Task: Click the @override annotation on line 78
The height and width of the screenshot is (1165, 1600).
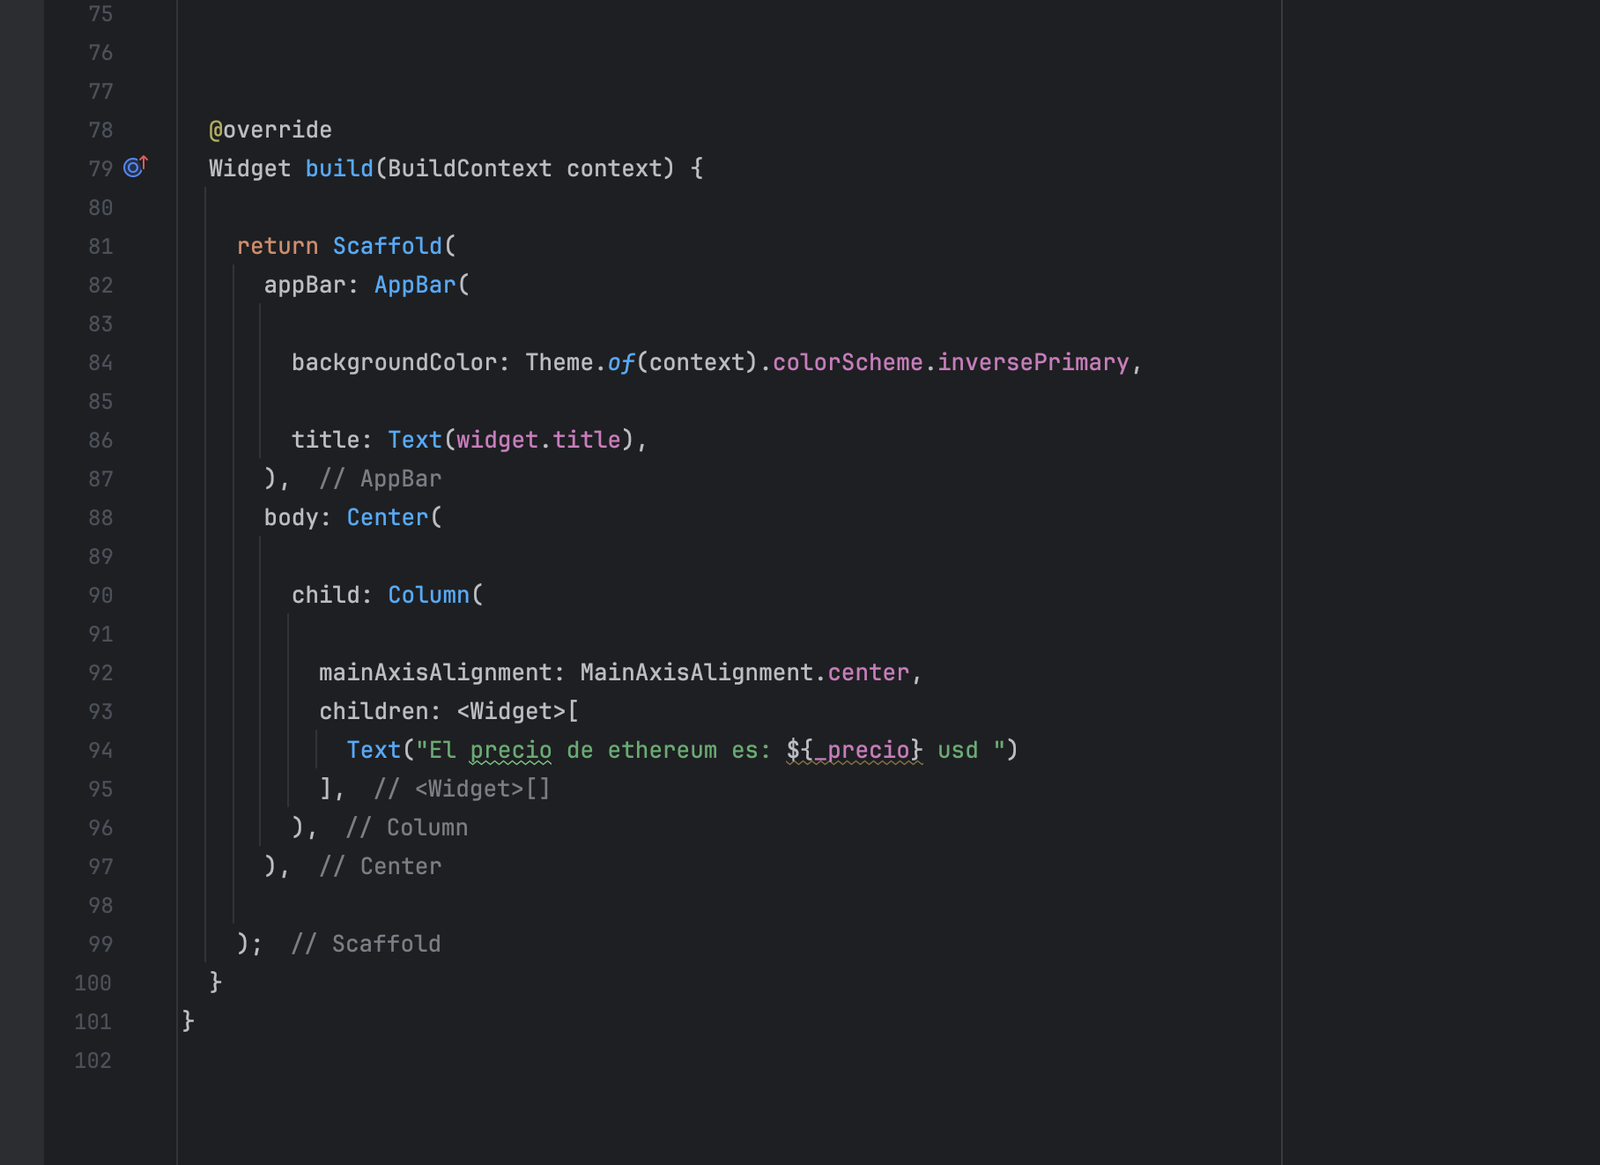Action: click(x=270, y=130)
